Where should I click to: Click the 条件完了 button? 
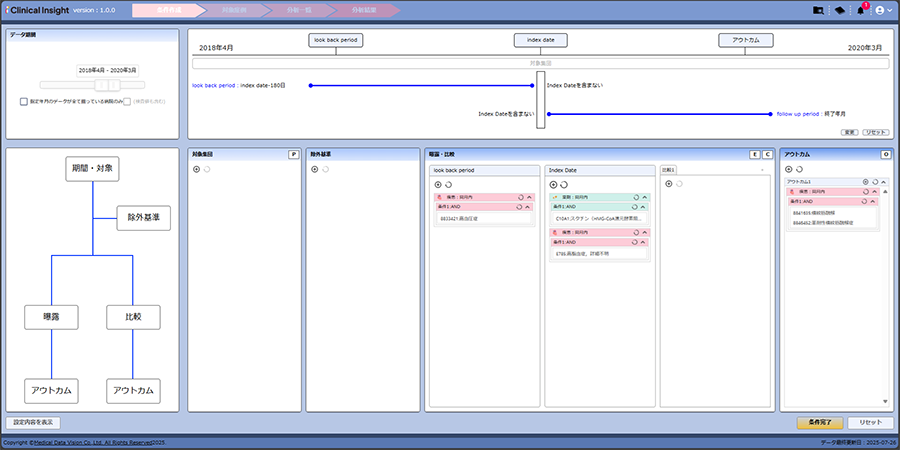coord(820,422)
